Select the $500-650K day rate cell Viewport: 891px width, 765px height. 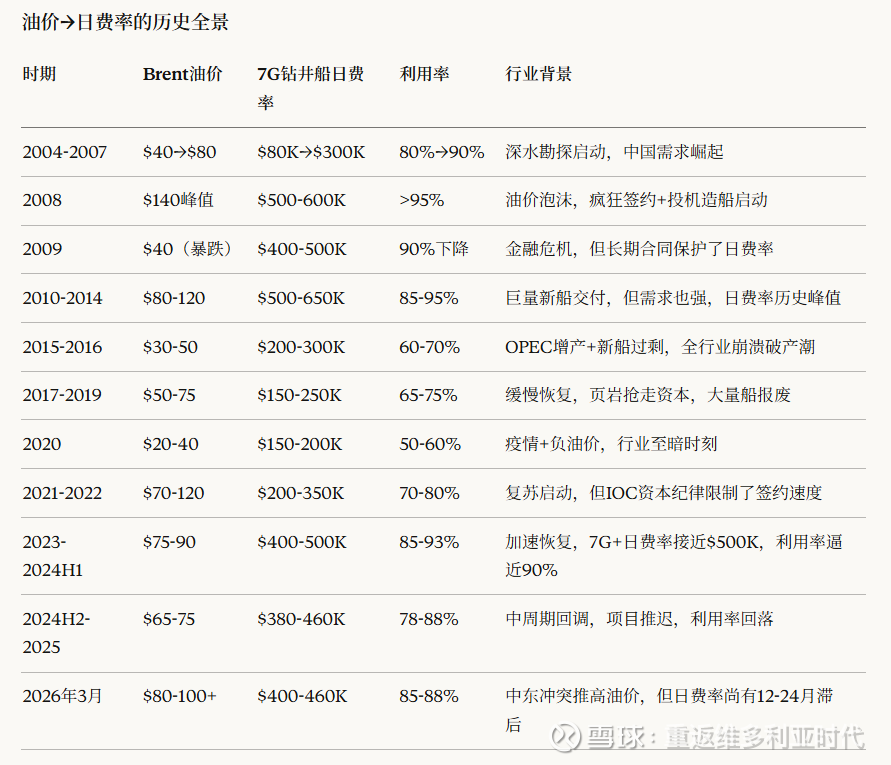click(x=301, y=298)
